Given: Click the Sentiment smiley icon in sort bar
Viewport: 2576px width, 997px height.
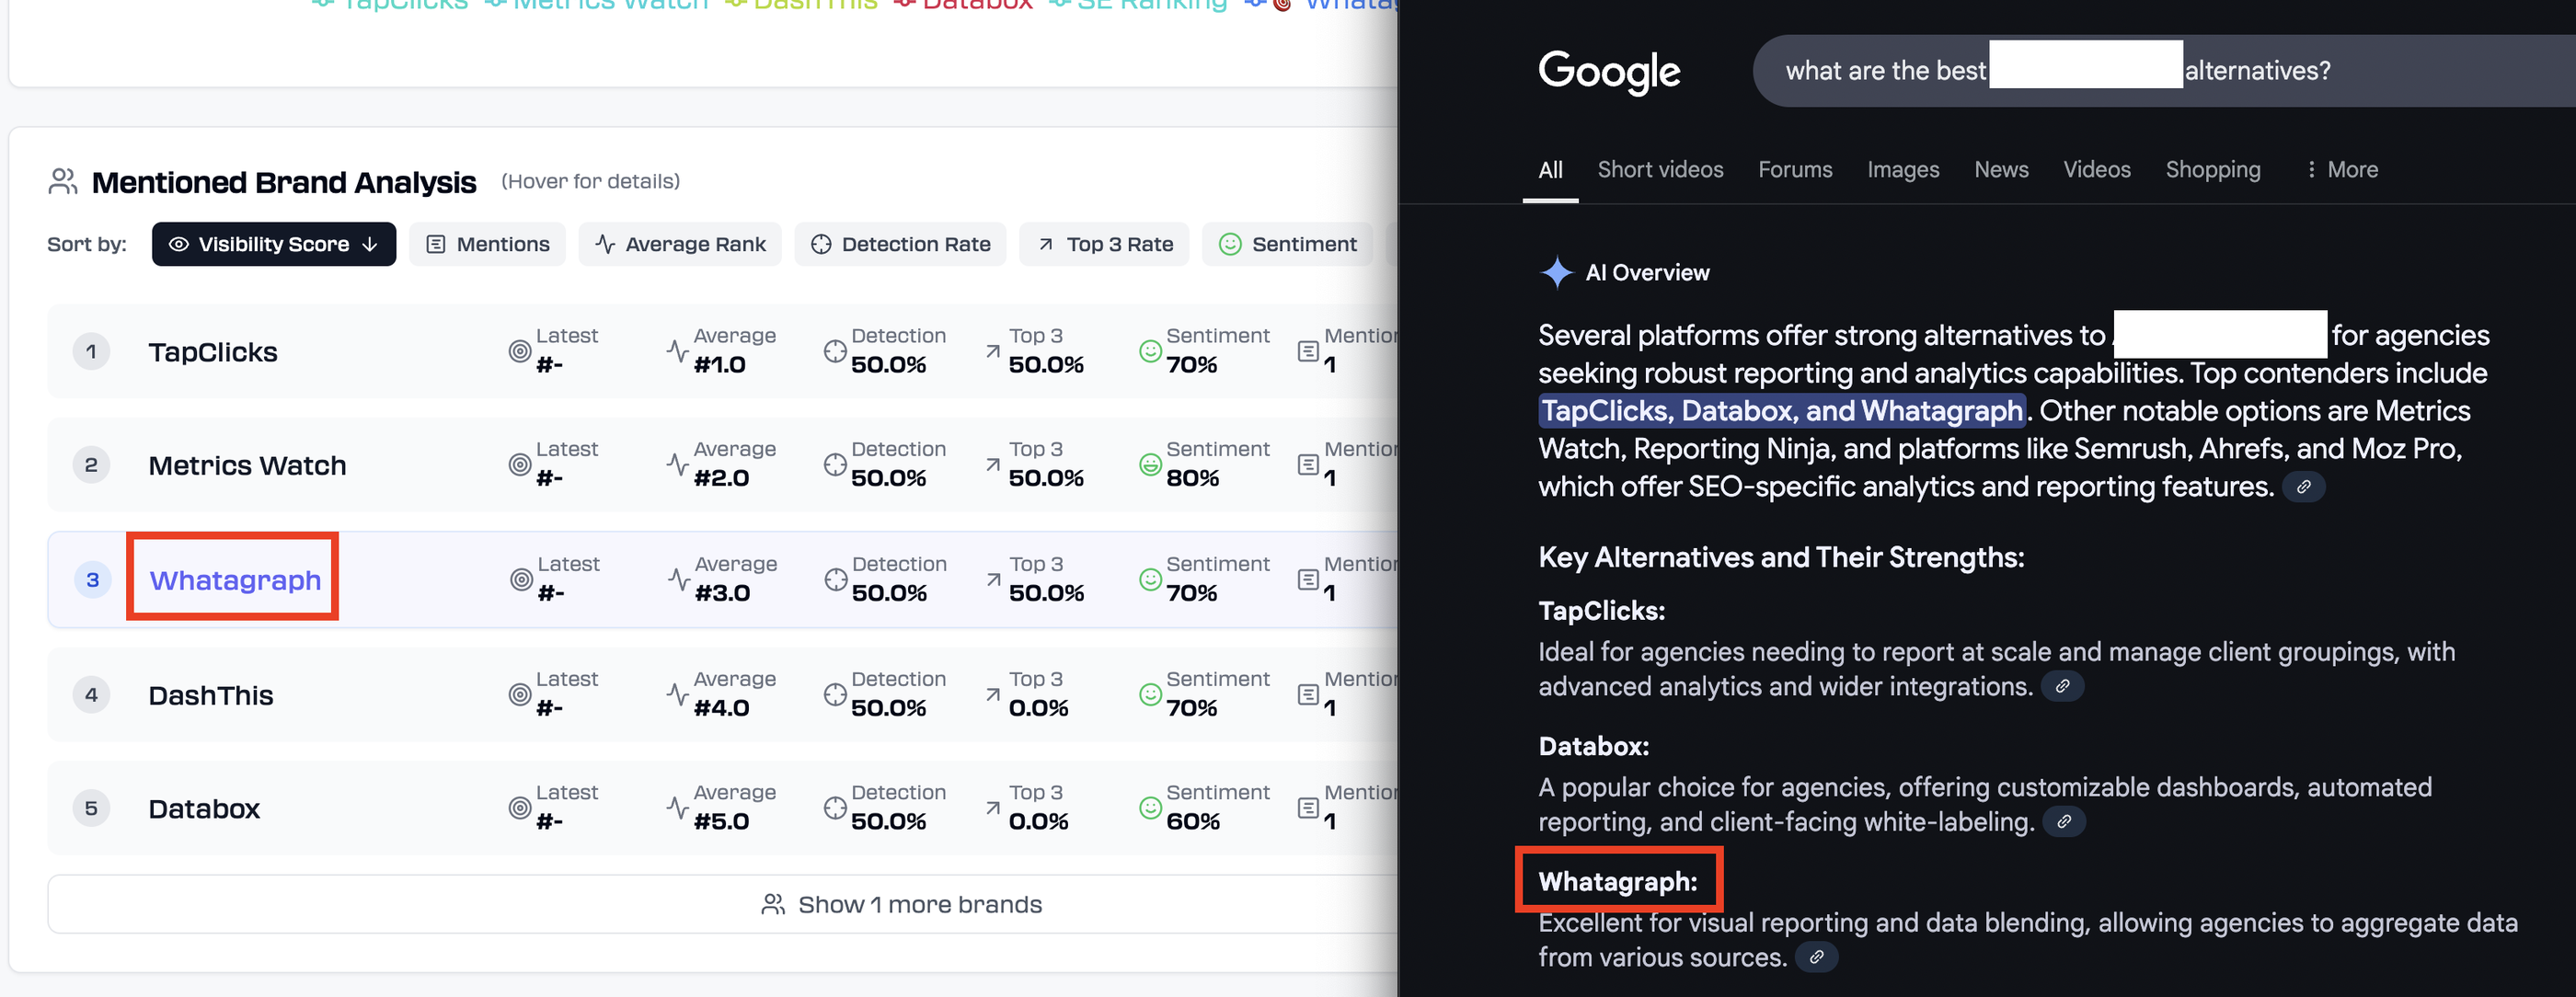Looking at the screenshot, I should tap(1231, 243).
